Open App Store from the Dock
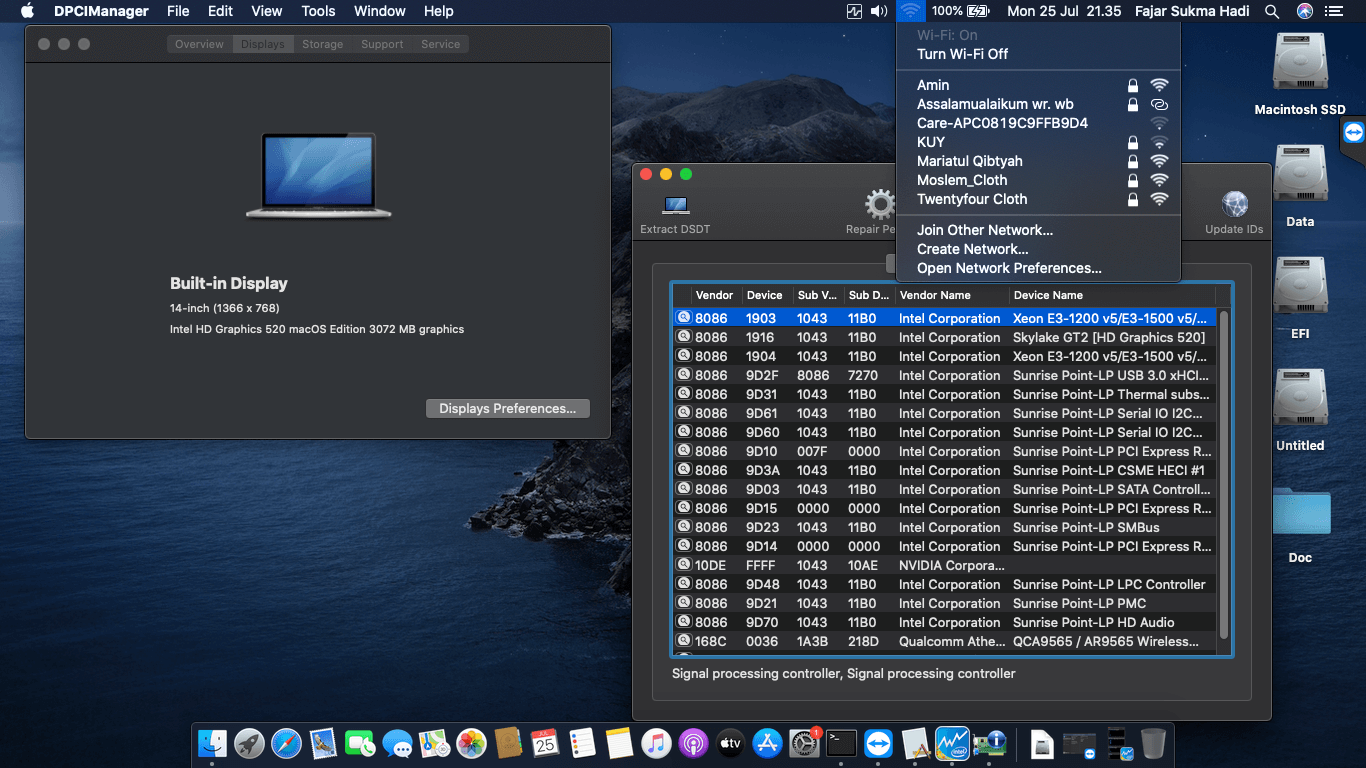This screenshot has height=768, width=1366. coord(767,743)
